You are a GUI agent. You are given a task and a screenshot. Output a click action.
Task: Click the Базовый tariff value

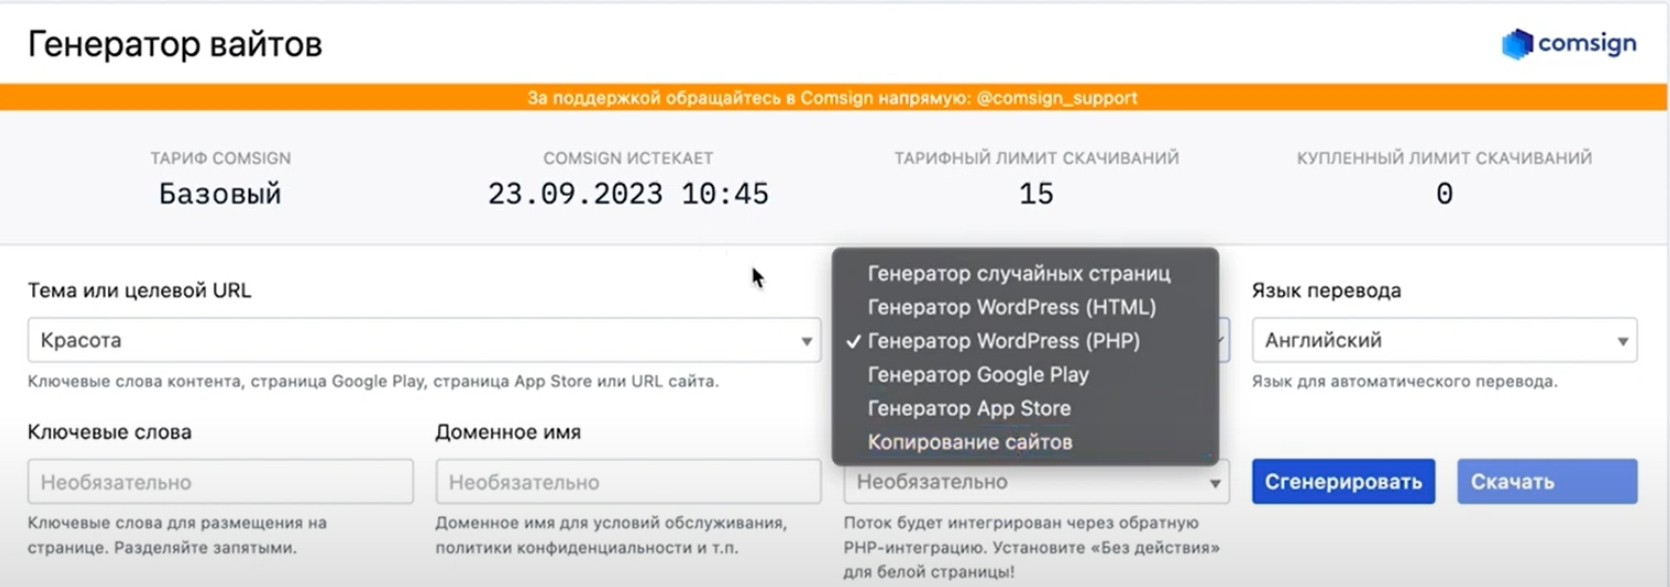point(220,194)
